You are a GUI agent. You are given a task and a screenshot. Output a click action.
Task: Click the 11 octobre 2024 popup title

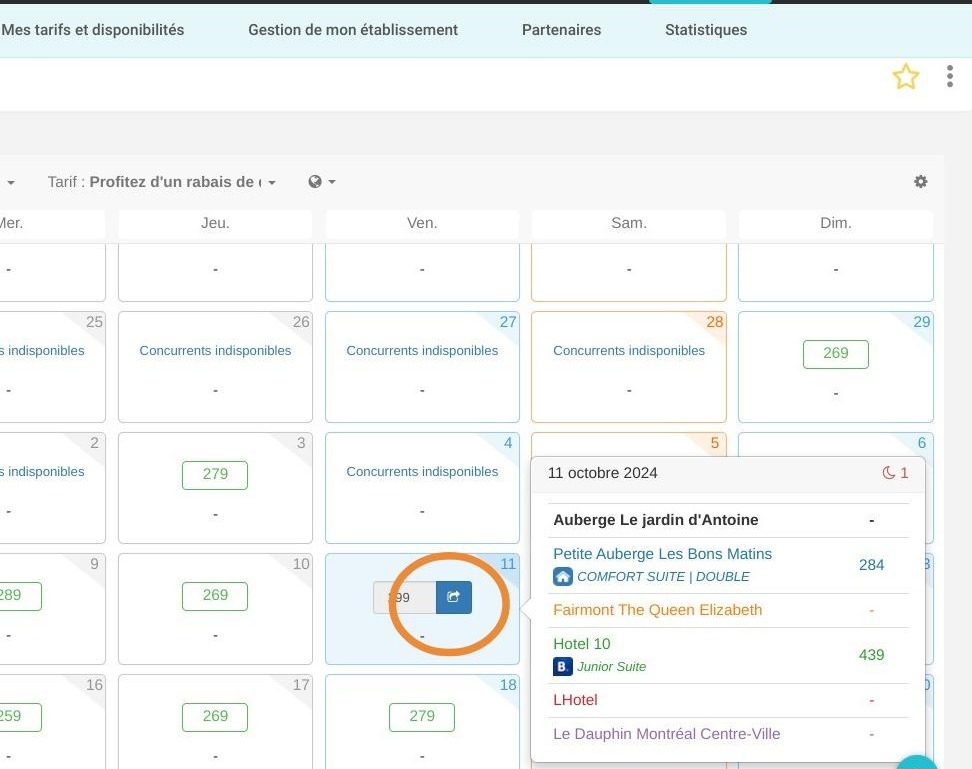(603, 473)
